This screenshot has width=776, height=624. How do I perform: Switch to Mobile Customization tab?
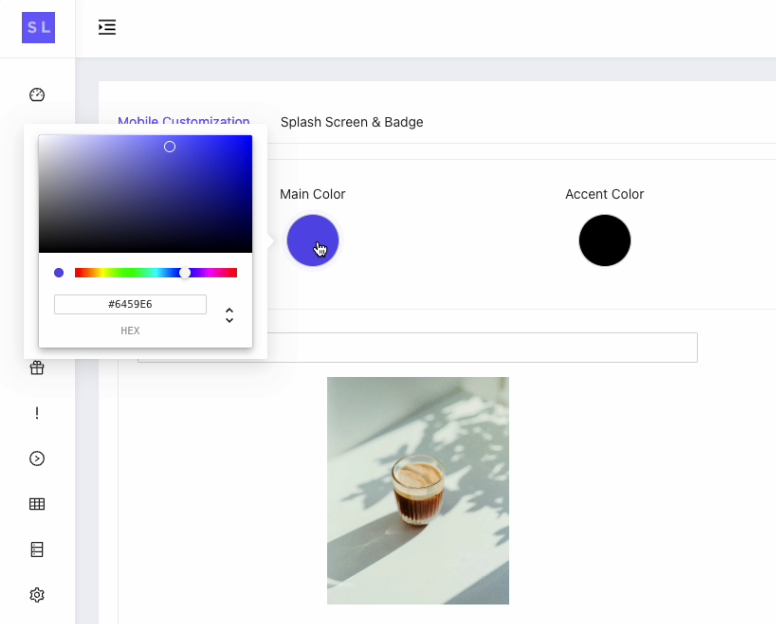pos(184,122)
